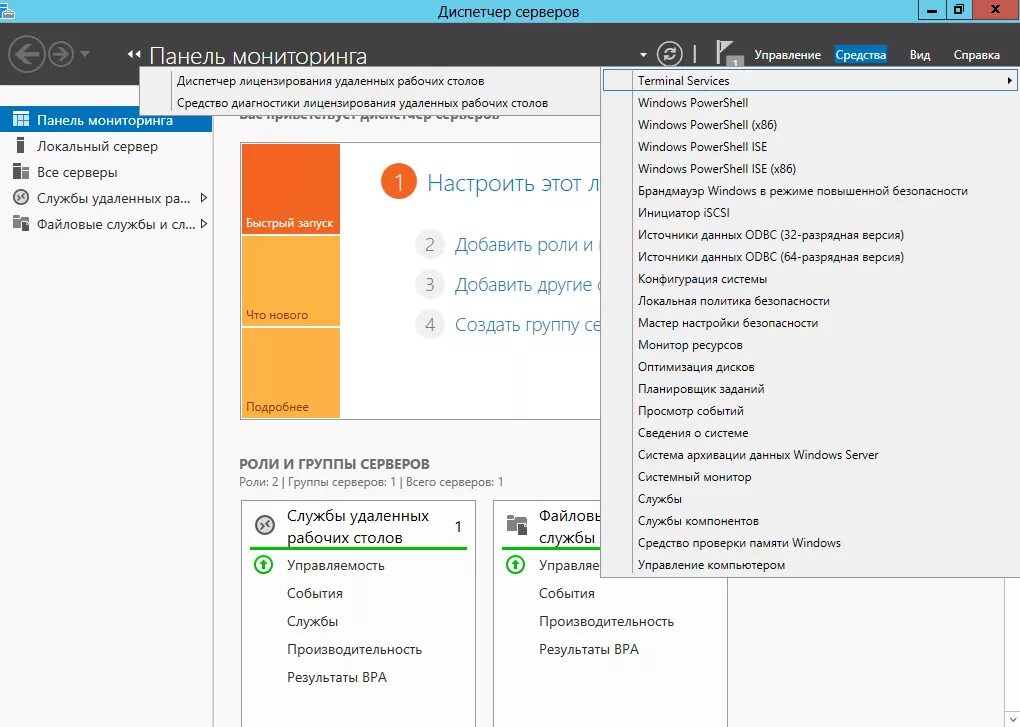Open the dropdown arrow left of Refresh
Screen dimensions: 1020x727
click(643, 55)
